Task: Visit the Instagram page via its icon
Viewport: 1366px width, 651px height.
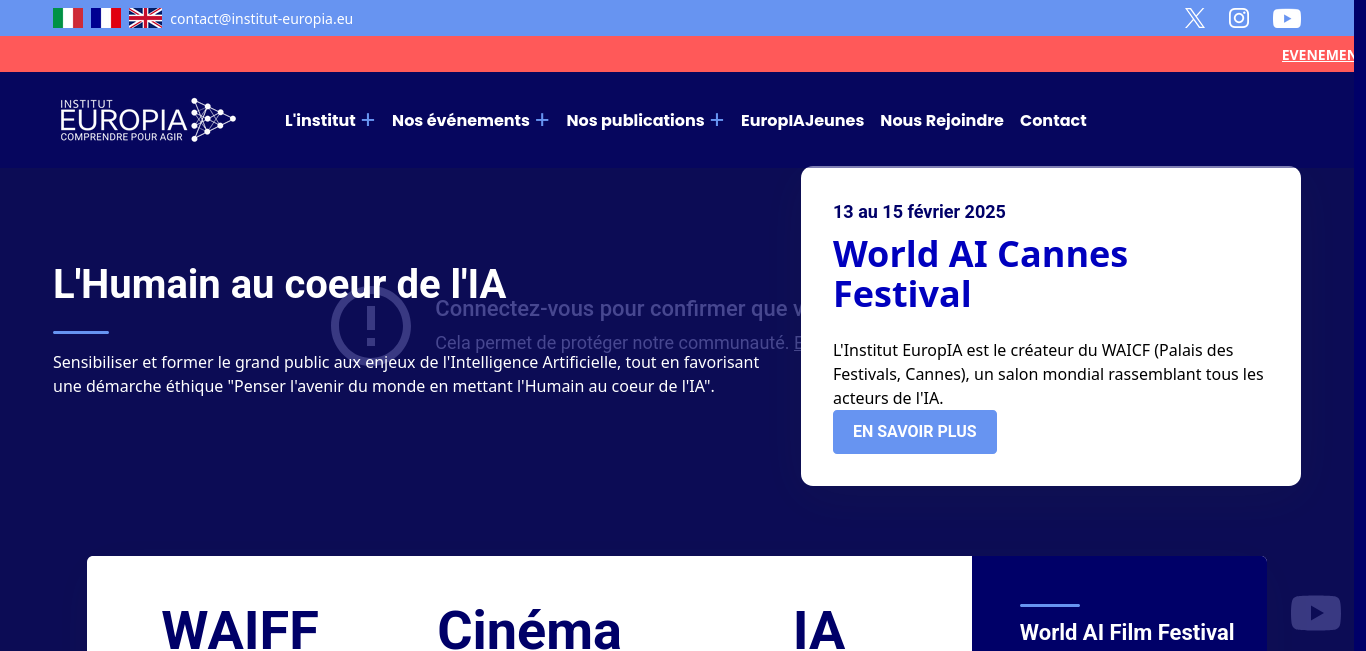Action: pos(1239,18)
